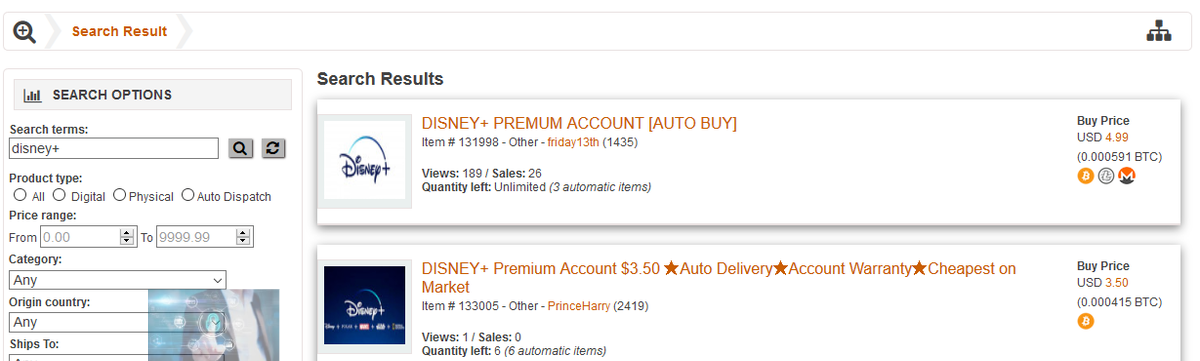Click Bitcoin icon on first Disney+ listing
1200x361 pixels.
click(x=1086, y=176)
